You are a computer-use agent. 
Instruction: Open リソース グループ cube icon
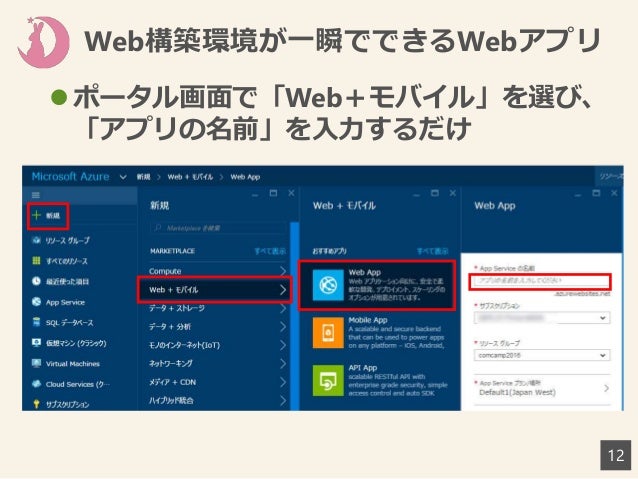coord(36,240)
